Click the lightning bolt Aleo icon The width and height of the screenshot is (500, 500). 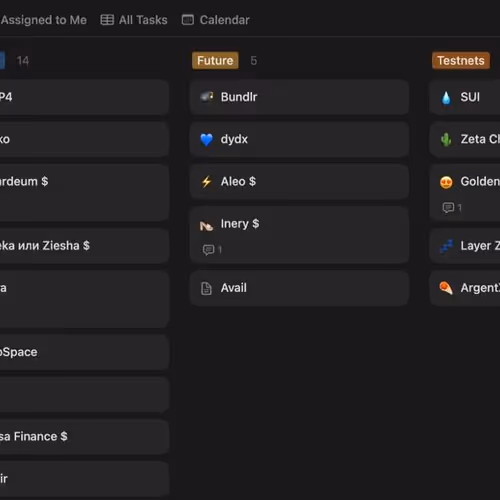206,182
